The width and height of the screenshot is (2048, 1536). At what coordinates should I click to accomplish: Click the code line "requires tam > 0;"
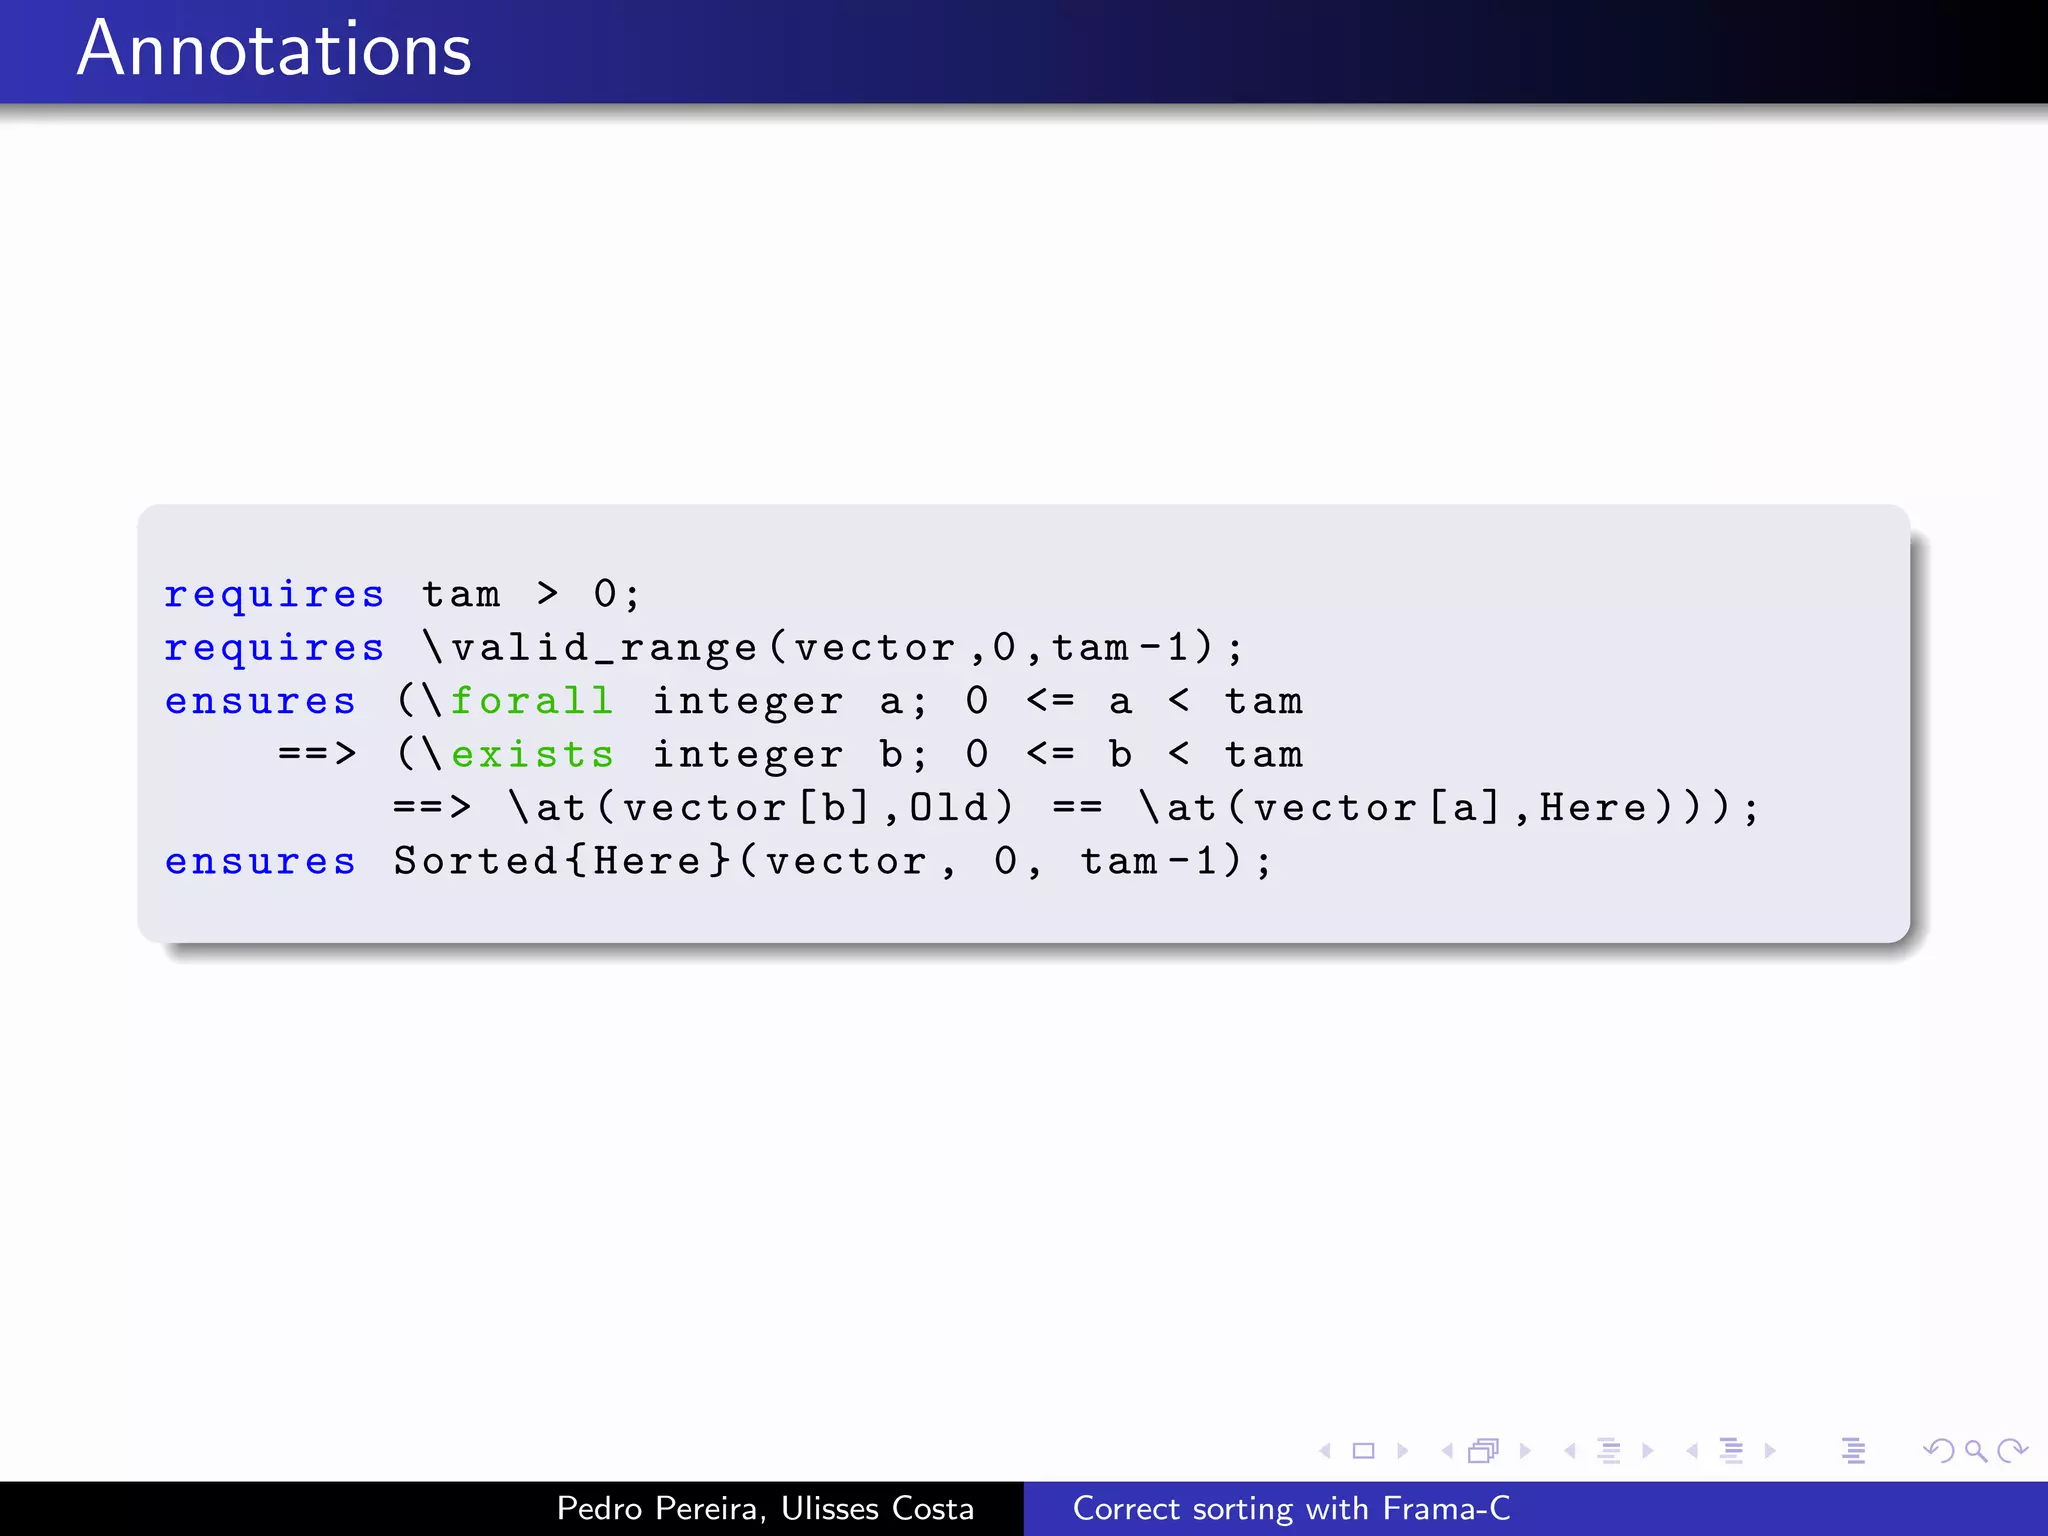(402, 594)
